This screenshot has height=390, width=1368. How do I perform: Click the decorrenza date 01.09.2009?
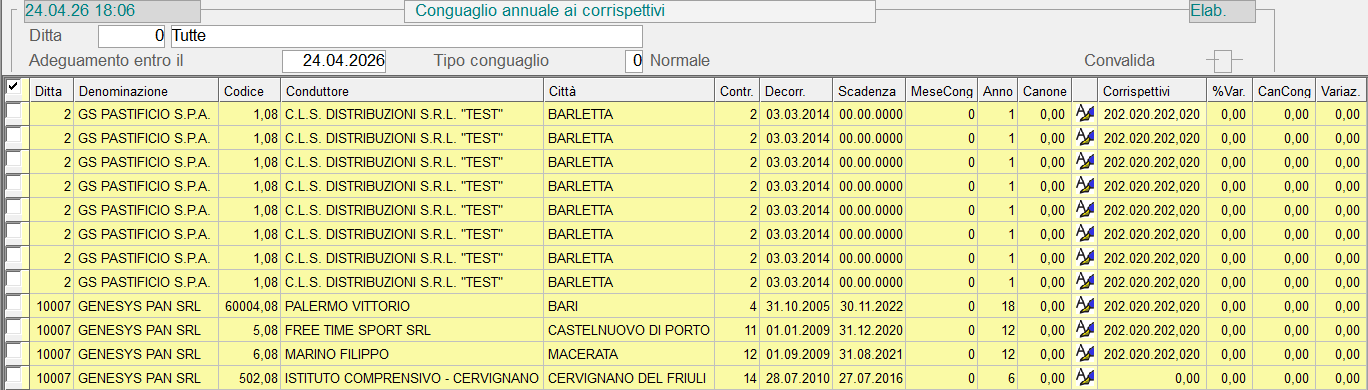coord(796,354)
